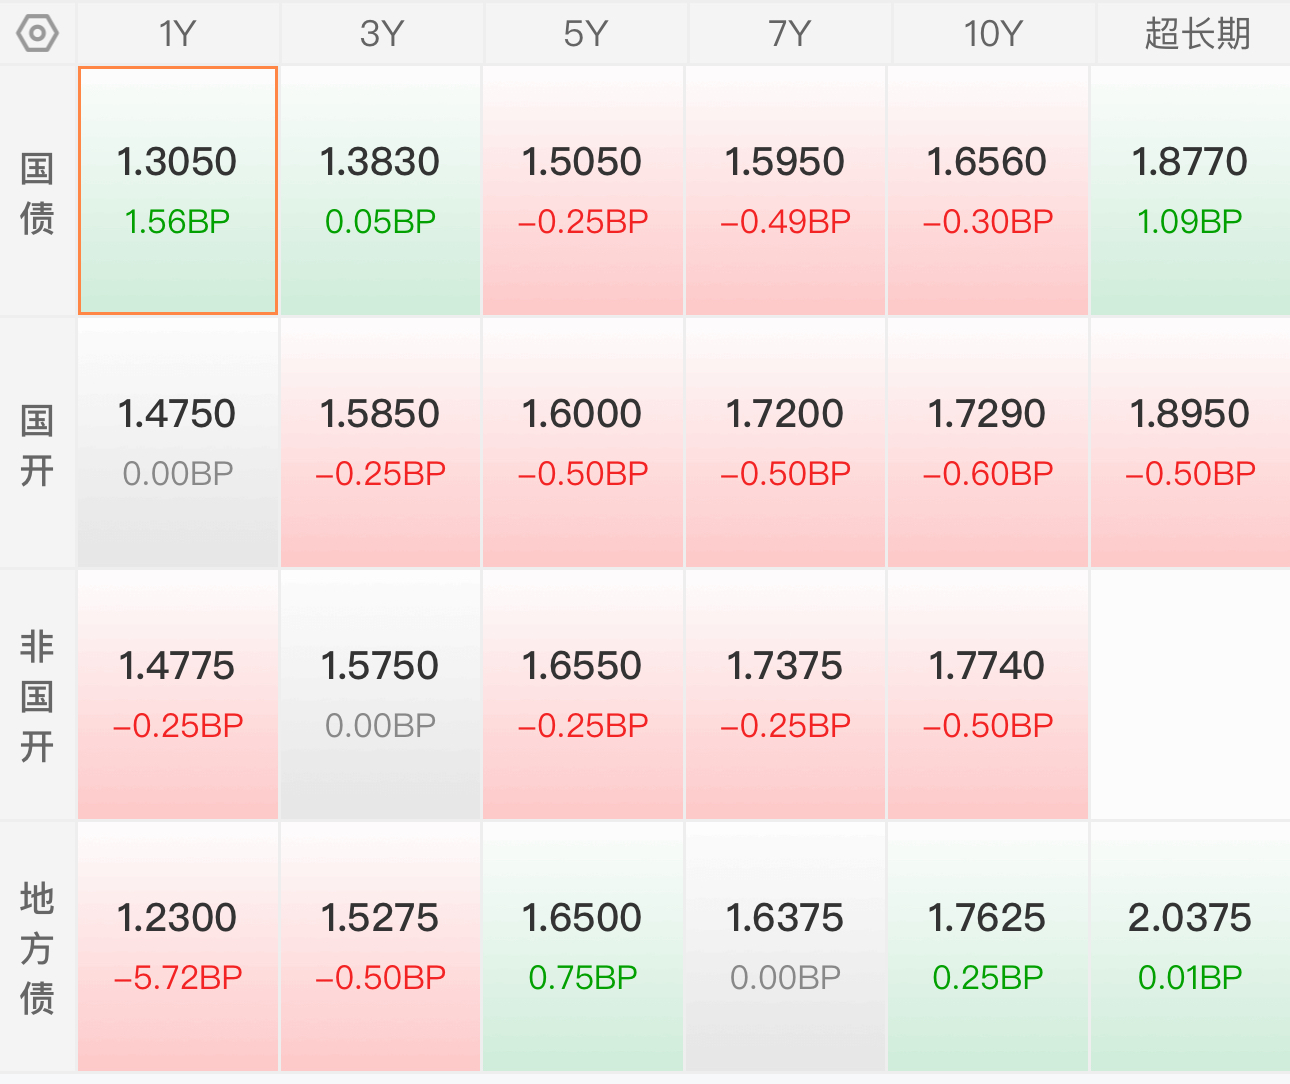Click the 地方债 7Y cell 1.6375
Image resolution: width=1290 pixels, height=1084 pixels.
(785, 947)
